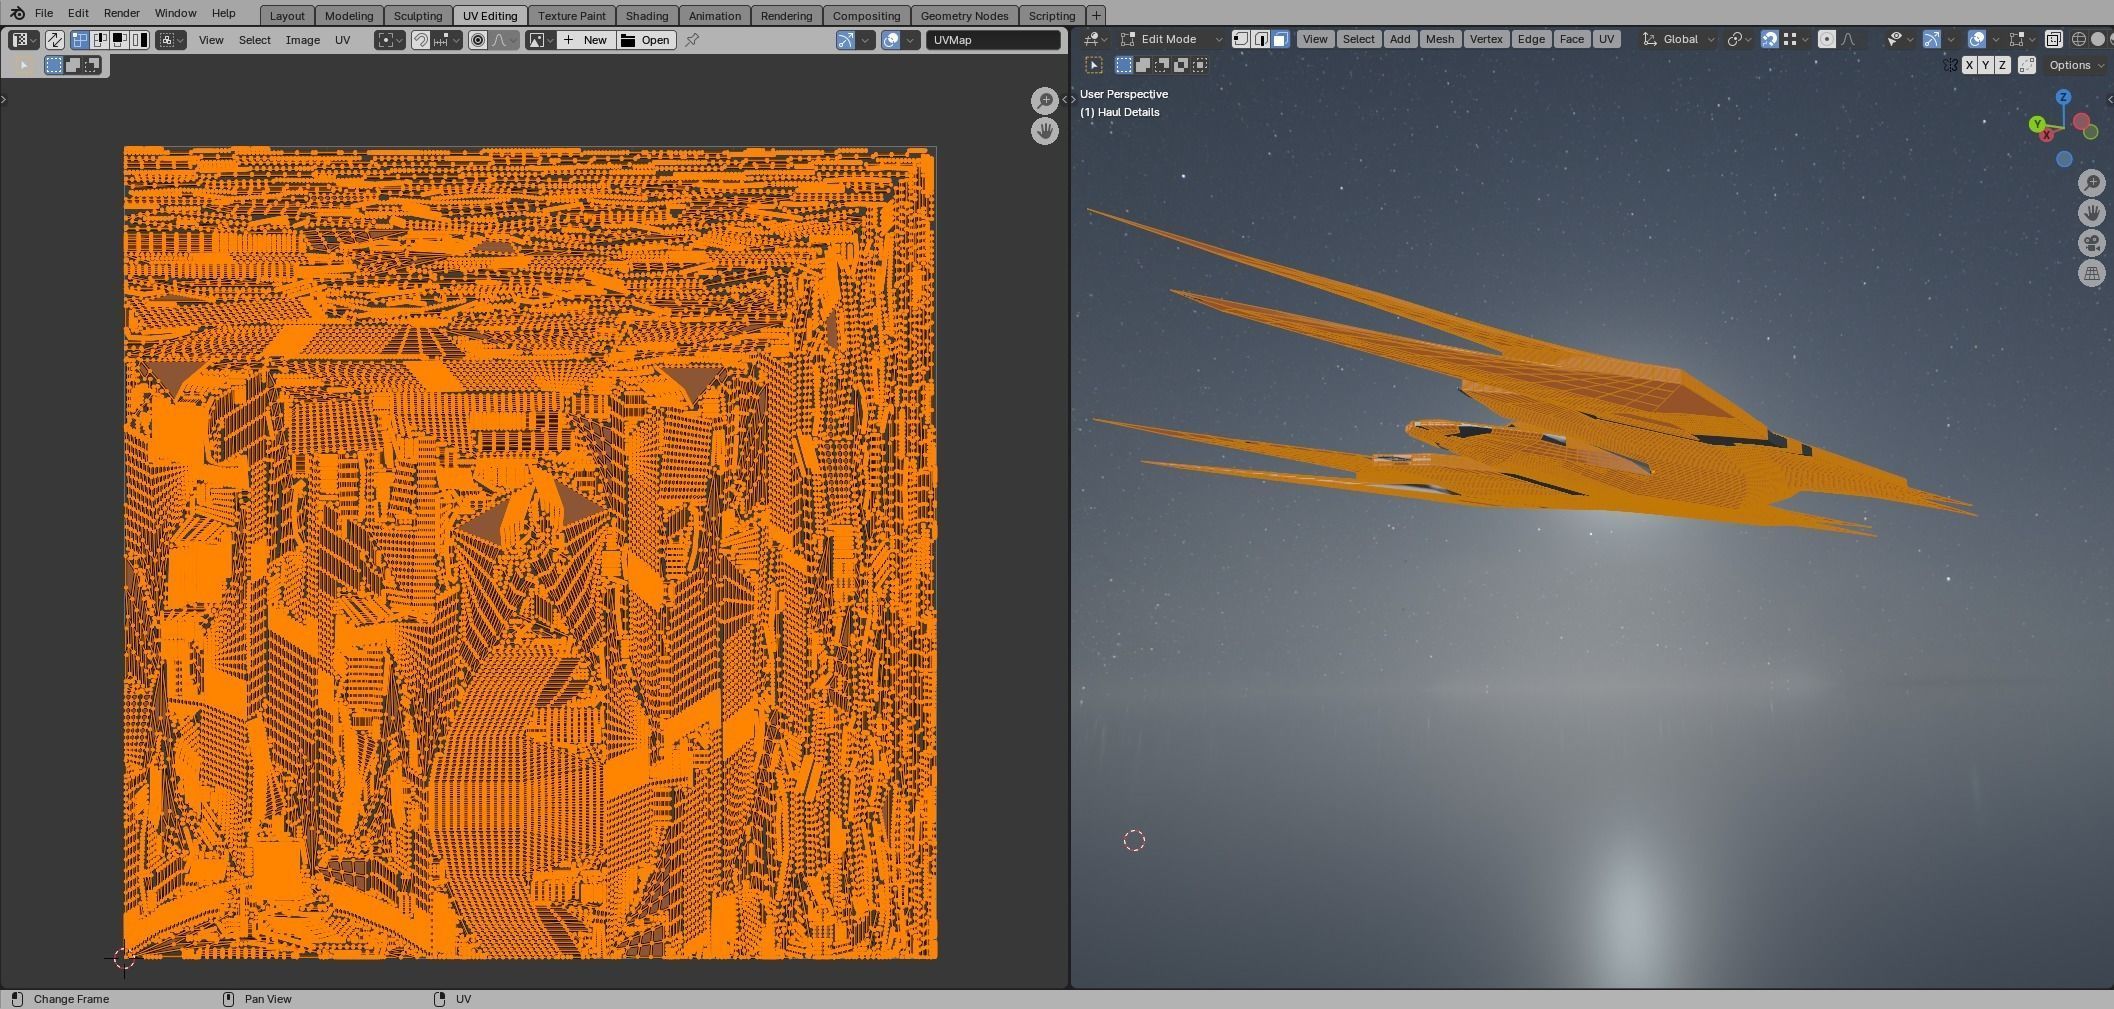Click the automerge vertices icon
Image resolution: width=2114 pixels, height=1009 pixels.
(2027, 65)
